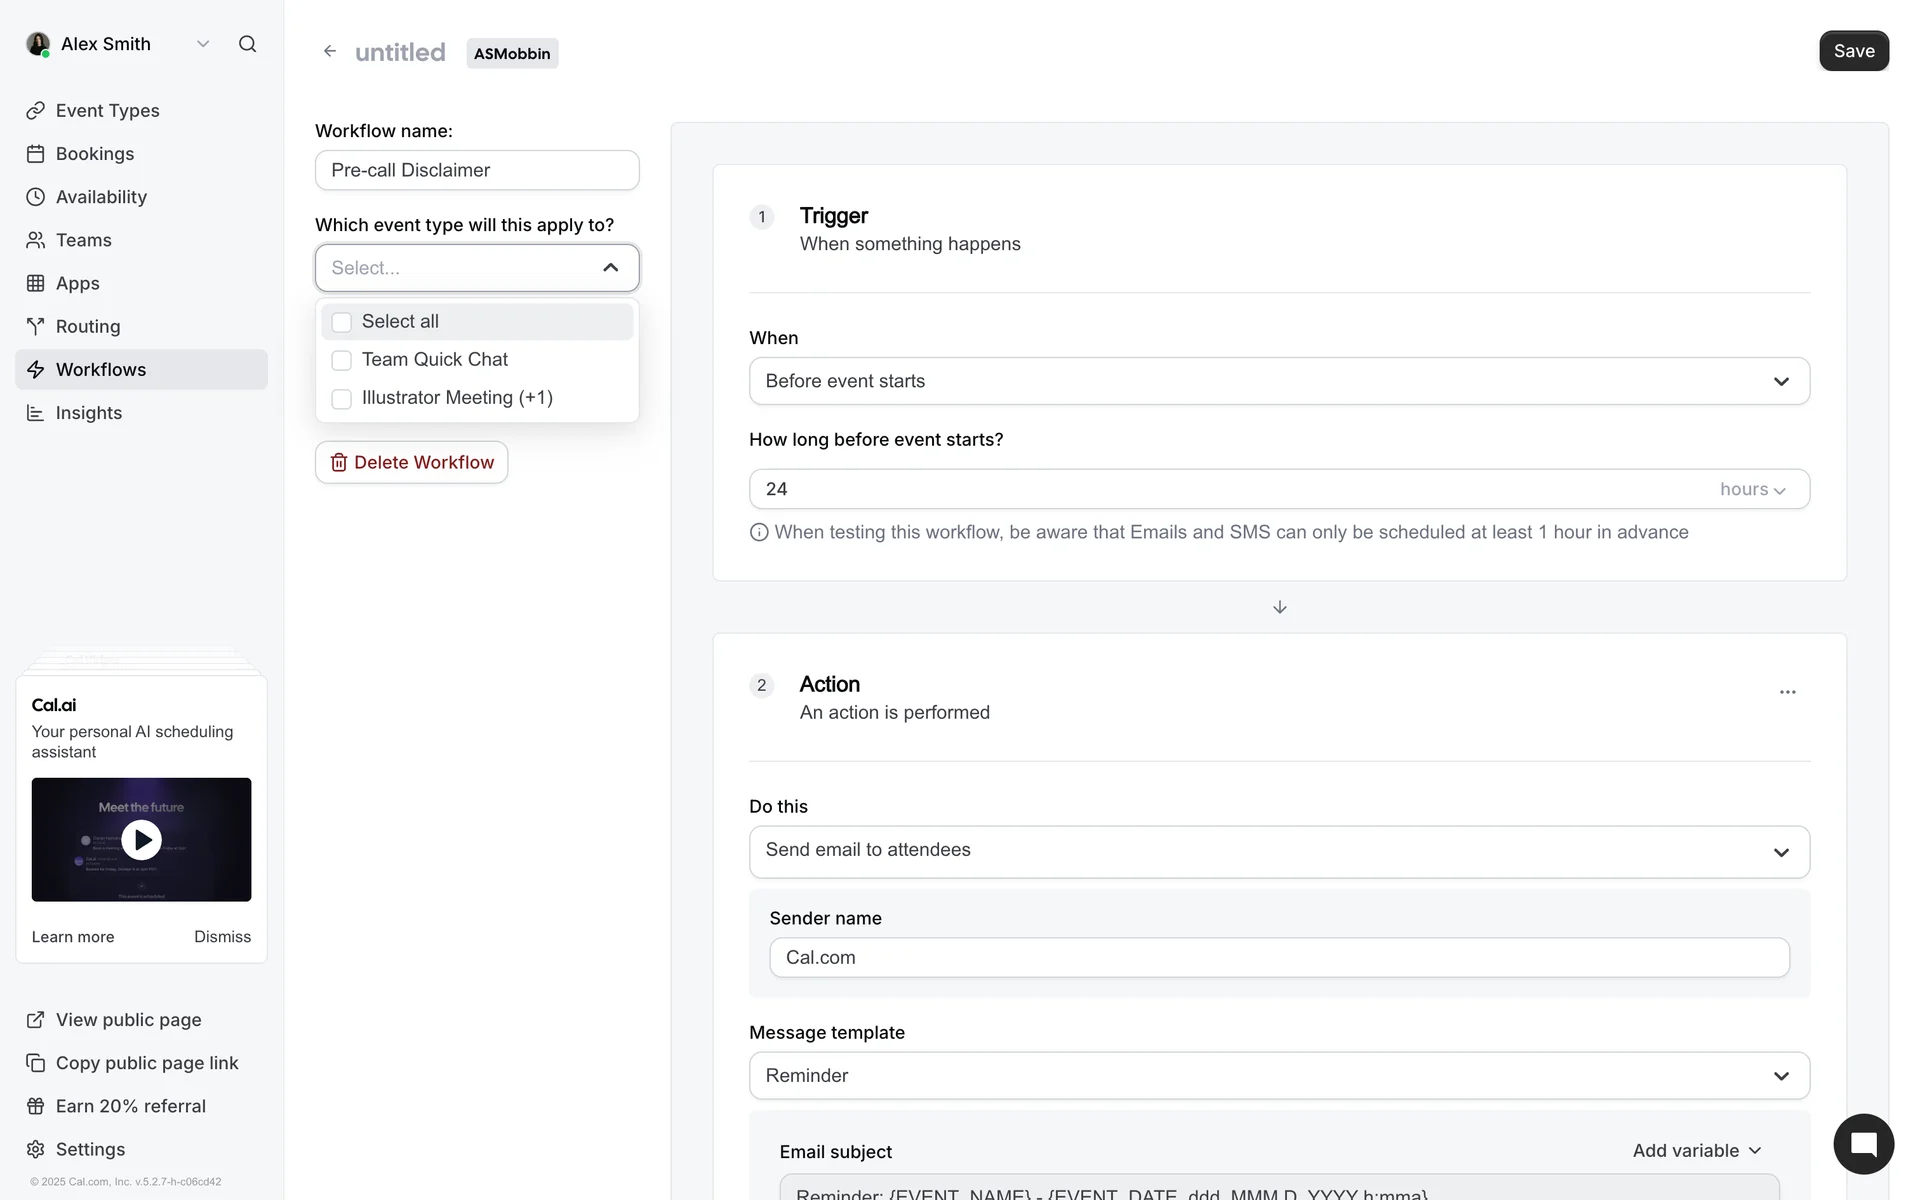Click the Settings gear icon

(x=36, y=1149)
